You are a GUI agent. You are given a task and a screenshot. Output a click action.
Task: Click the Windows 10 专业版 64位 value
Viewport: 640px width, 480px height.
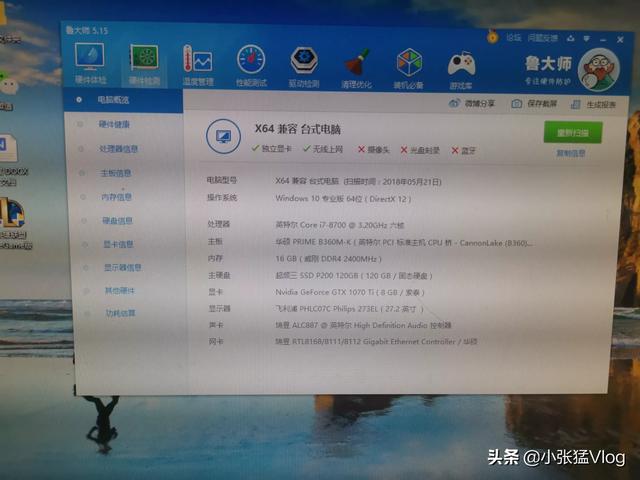pos(343,199)
